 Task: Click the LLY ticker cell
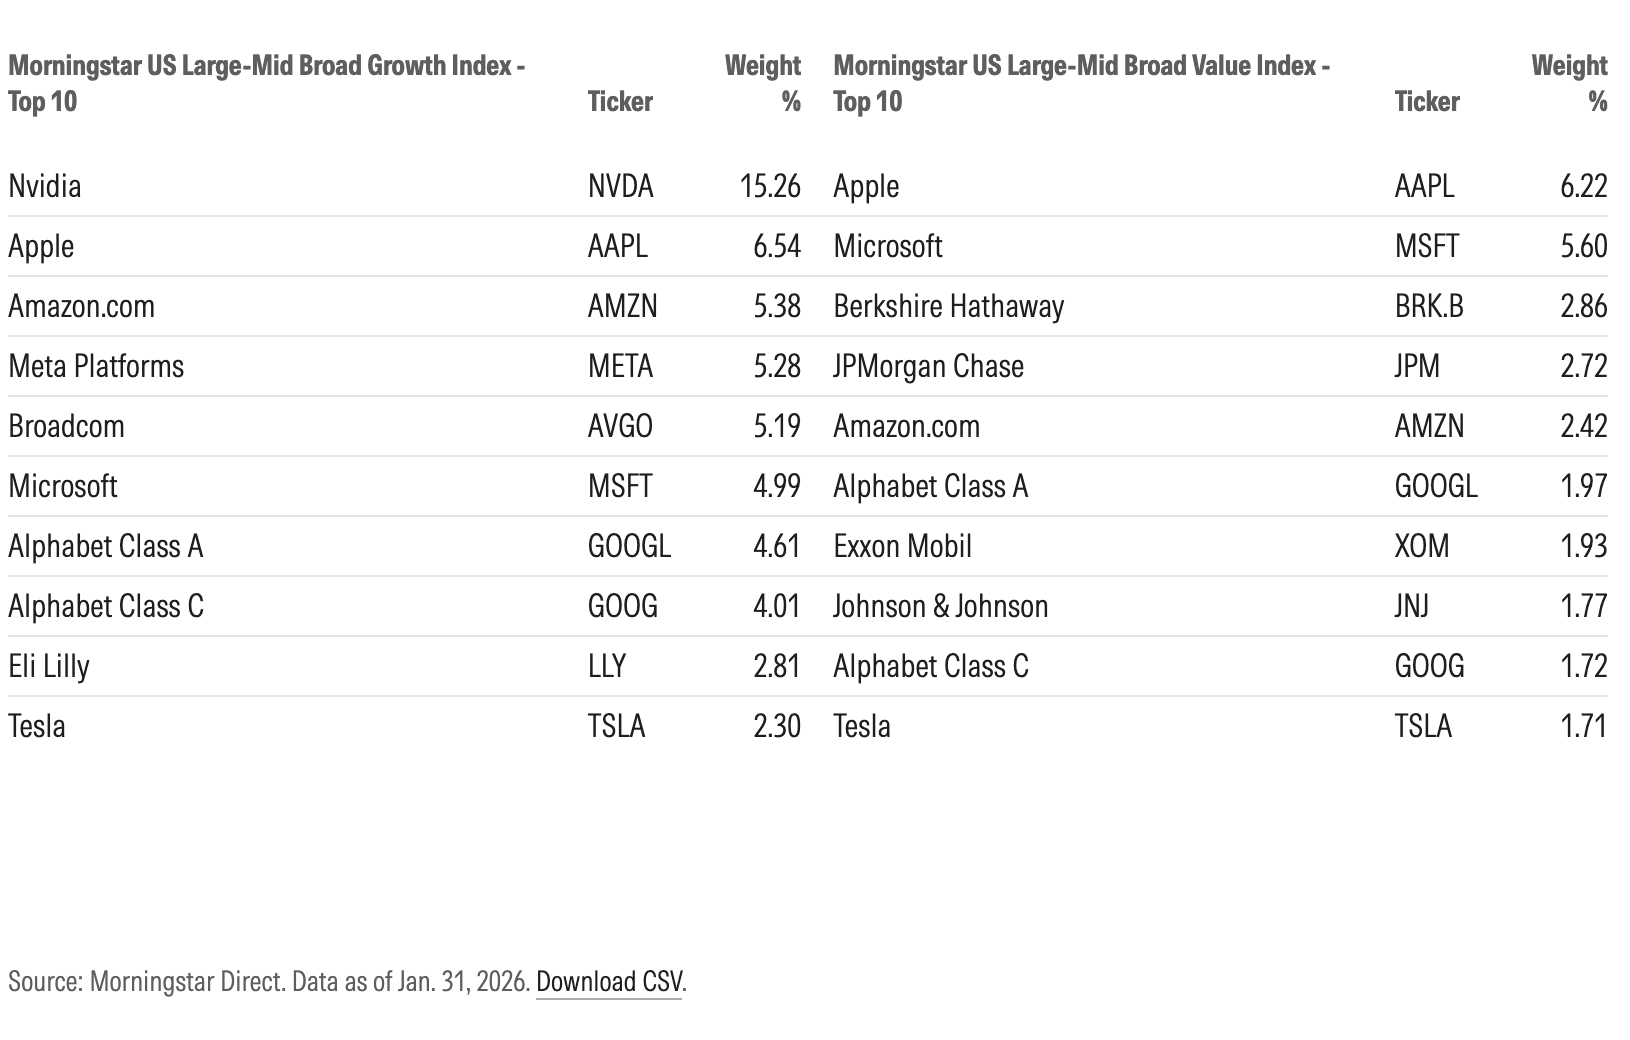coord(607,666)
